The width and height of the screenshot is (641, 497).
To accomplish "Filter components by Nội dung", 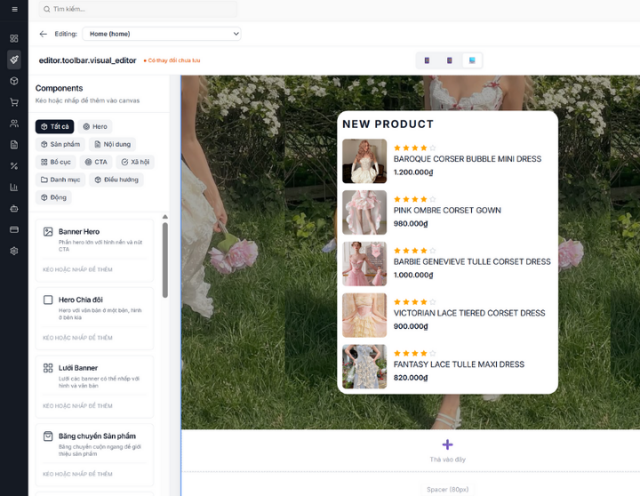I will click(112, 144).
